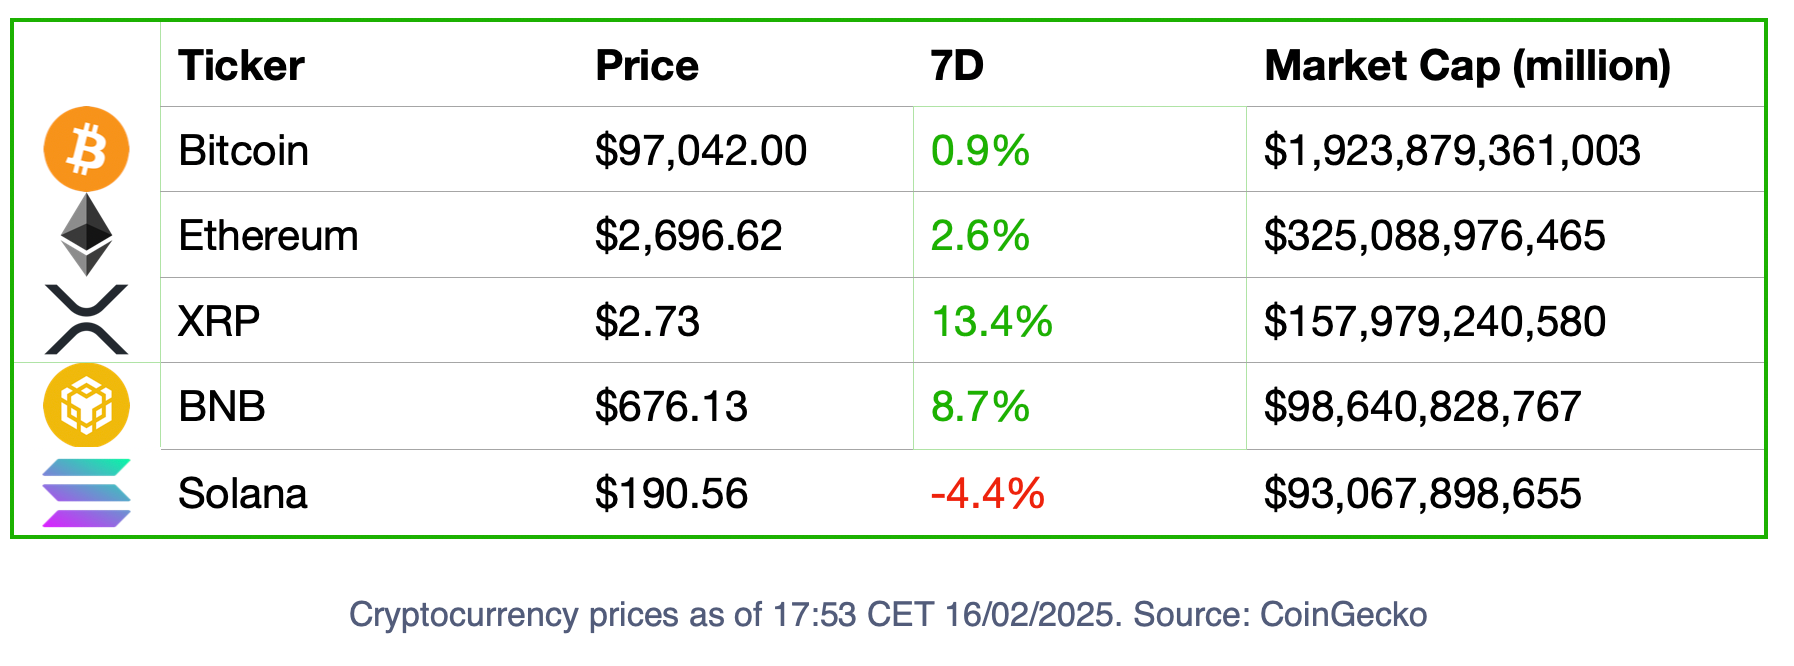Click the Ethereum ticker name
This screenshot has width=1794, height=666.
pos(268,236)
